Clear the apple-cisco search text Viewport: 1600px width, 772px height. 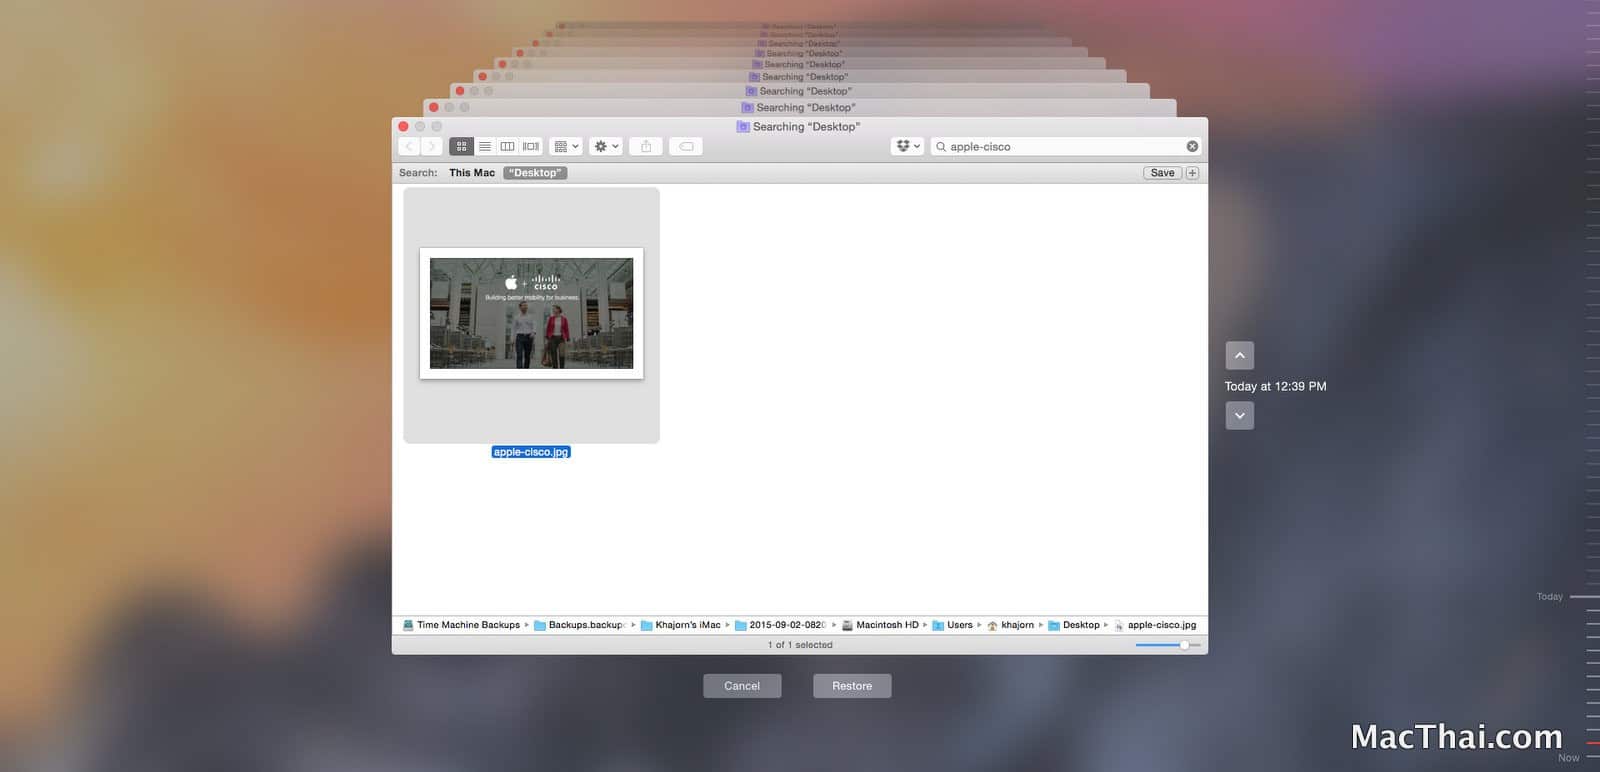click(1192, 146)
